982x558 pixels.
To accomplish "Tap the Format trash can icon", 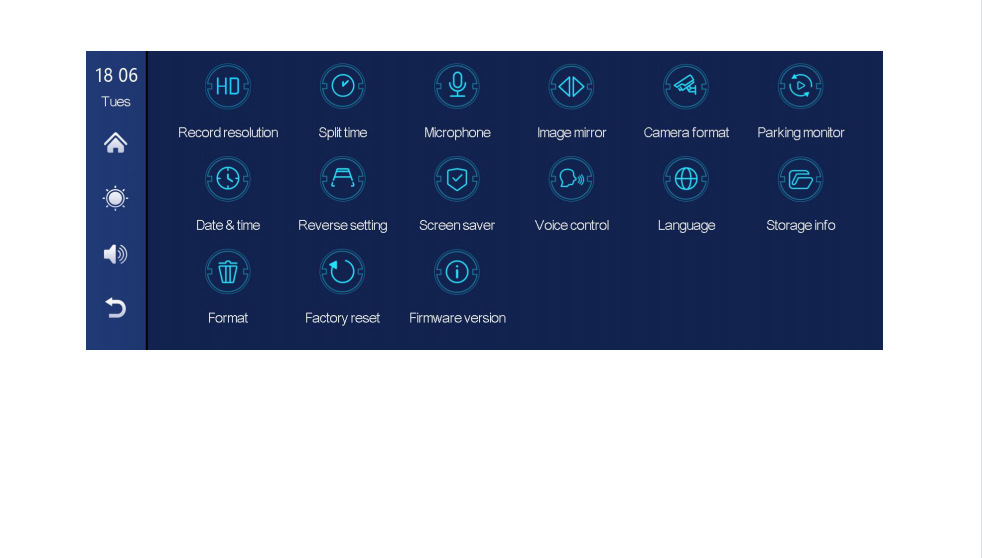I will click(x=228, y=272).
